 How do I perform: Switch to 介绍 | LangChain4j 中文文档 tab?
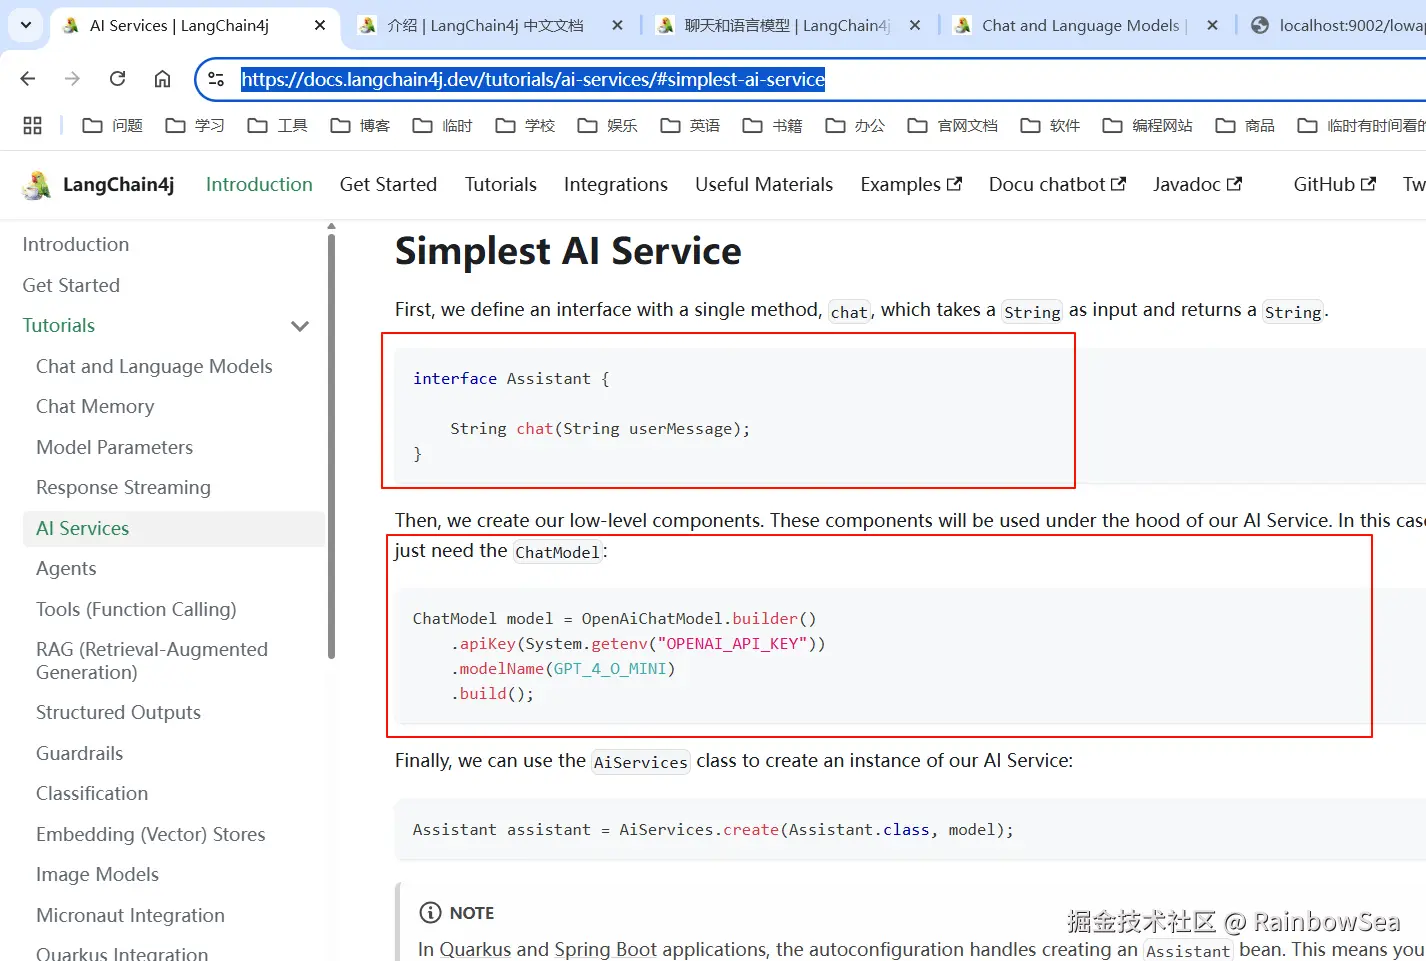click(485, 25)
